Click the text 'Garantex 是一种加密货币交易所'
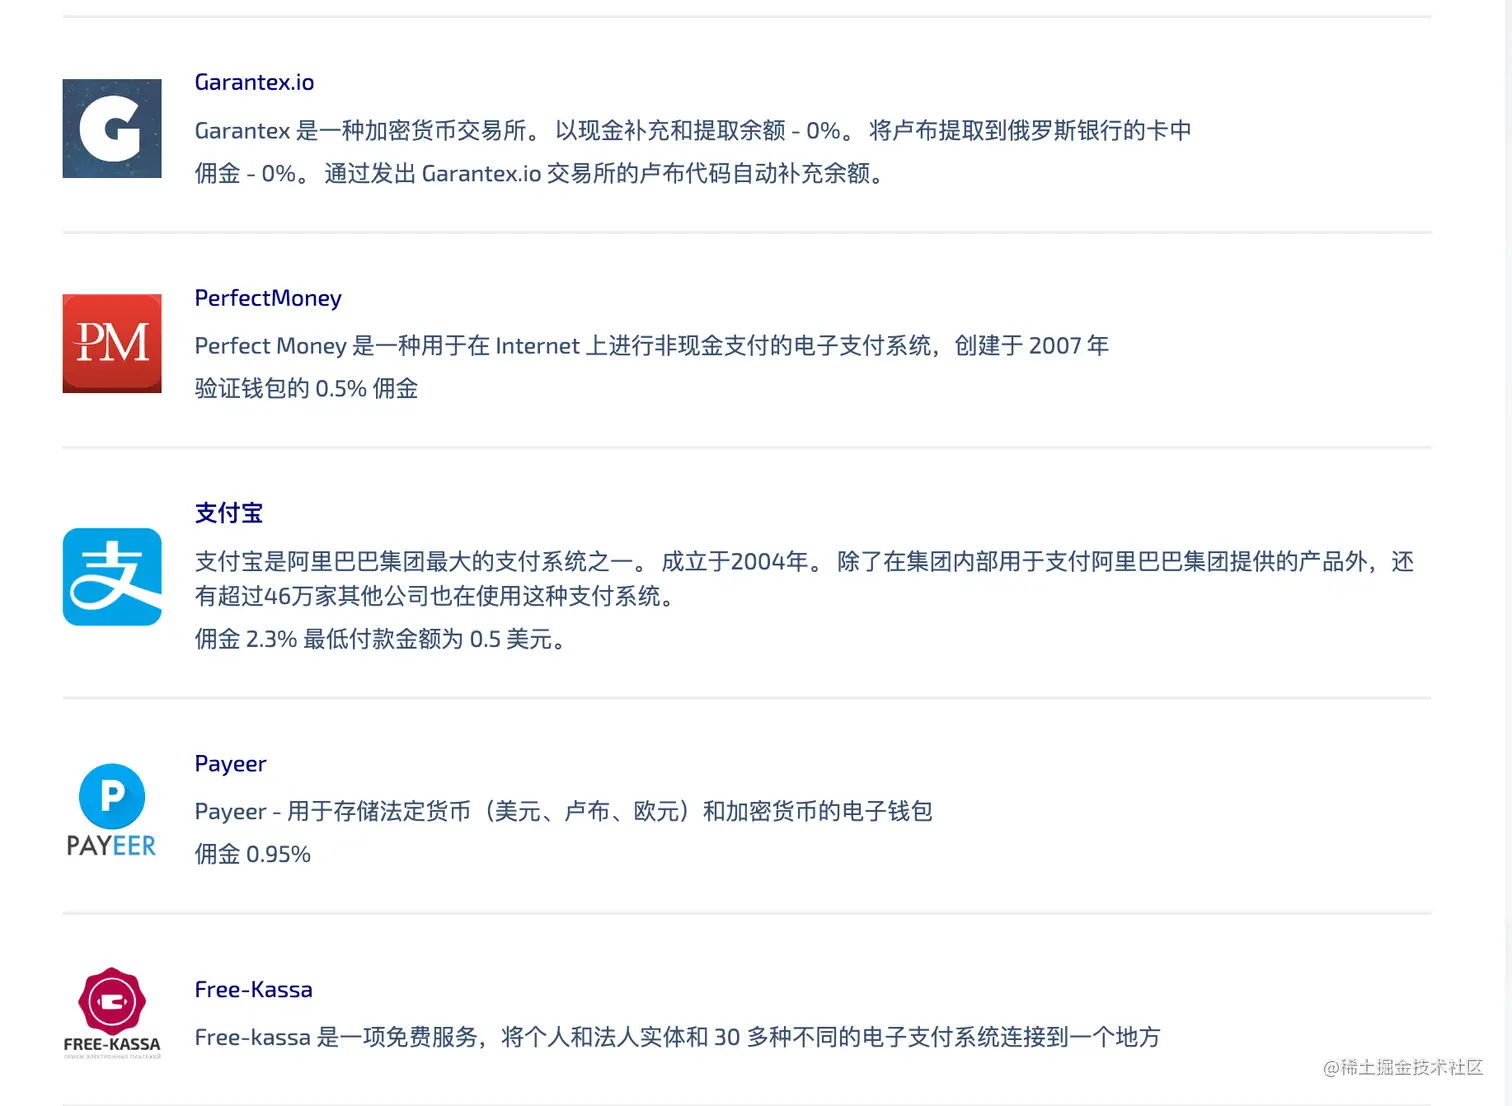 (362, 131)
